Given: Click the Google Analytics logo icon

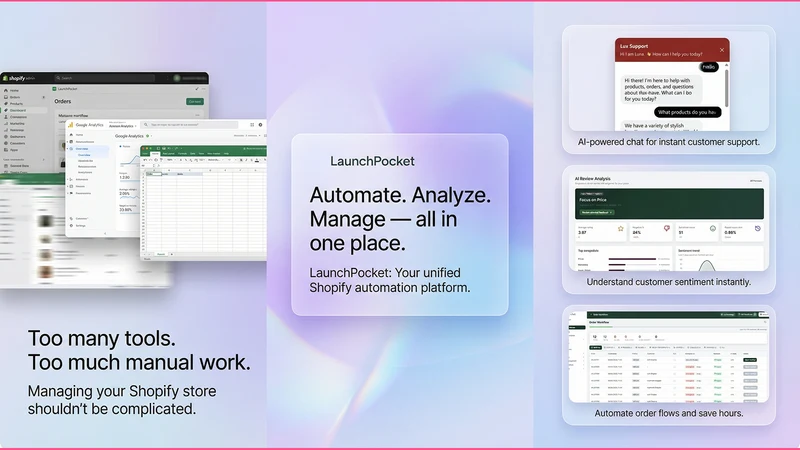Looking at the screenshot, I should point(70,125).
